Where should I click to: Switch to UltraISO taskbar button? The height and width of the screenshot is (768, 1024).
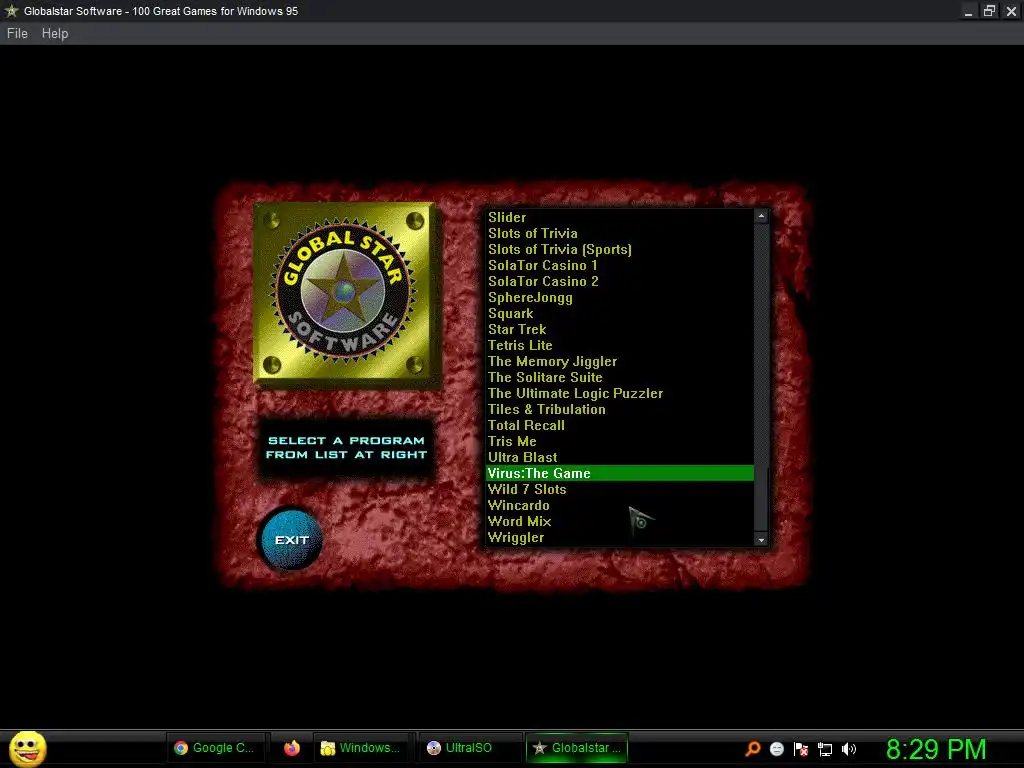click(x=469, y=748)
